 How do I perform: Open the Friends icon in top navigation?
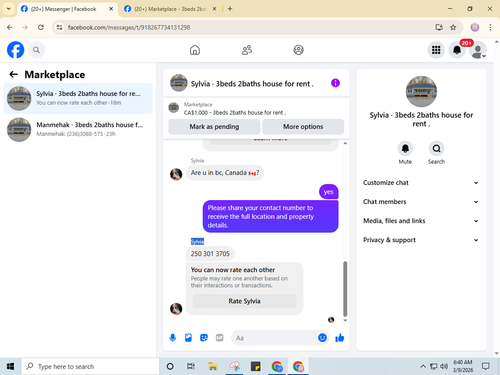[x=247, y=50]
